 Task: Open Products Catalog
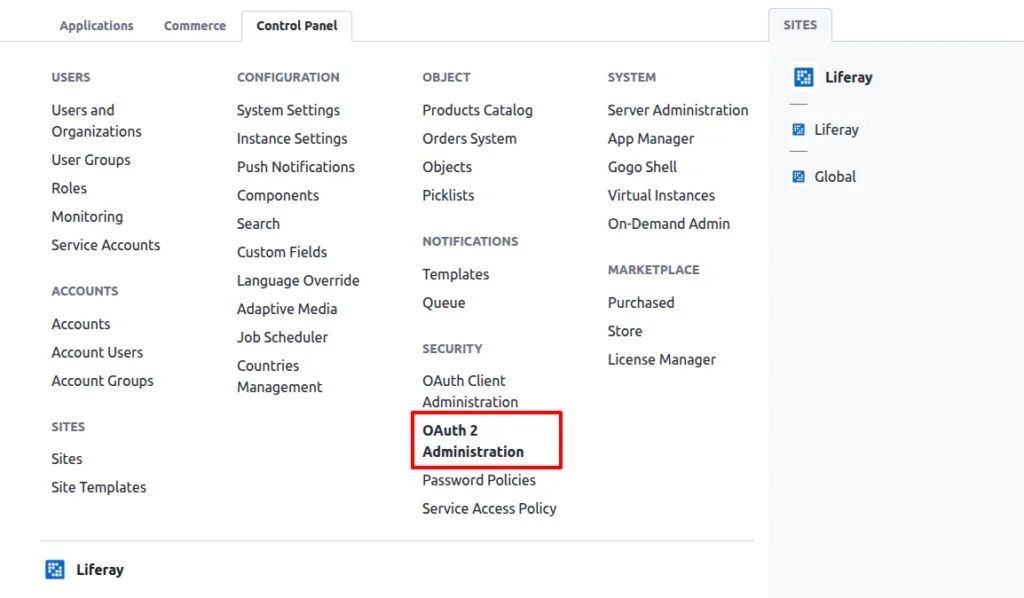[477, 110]
